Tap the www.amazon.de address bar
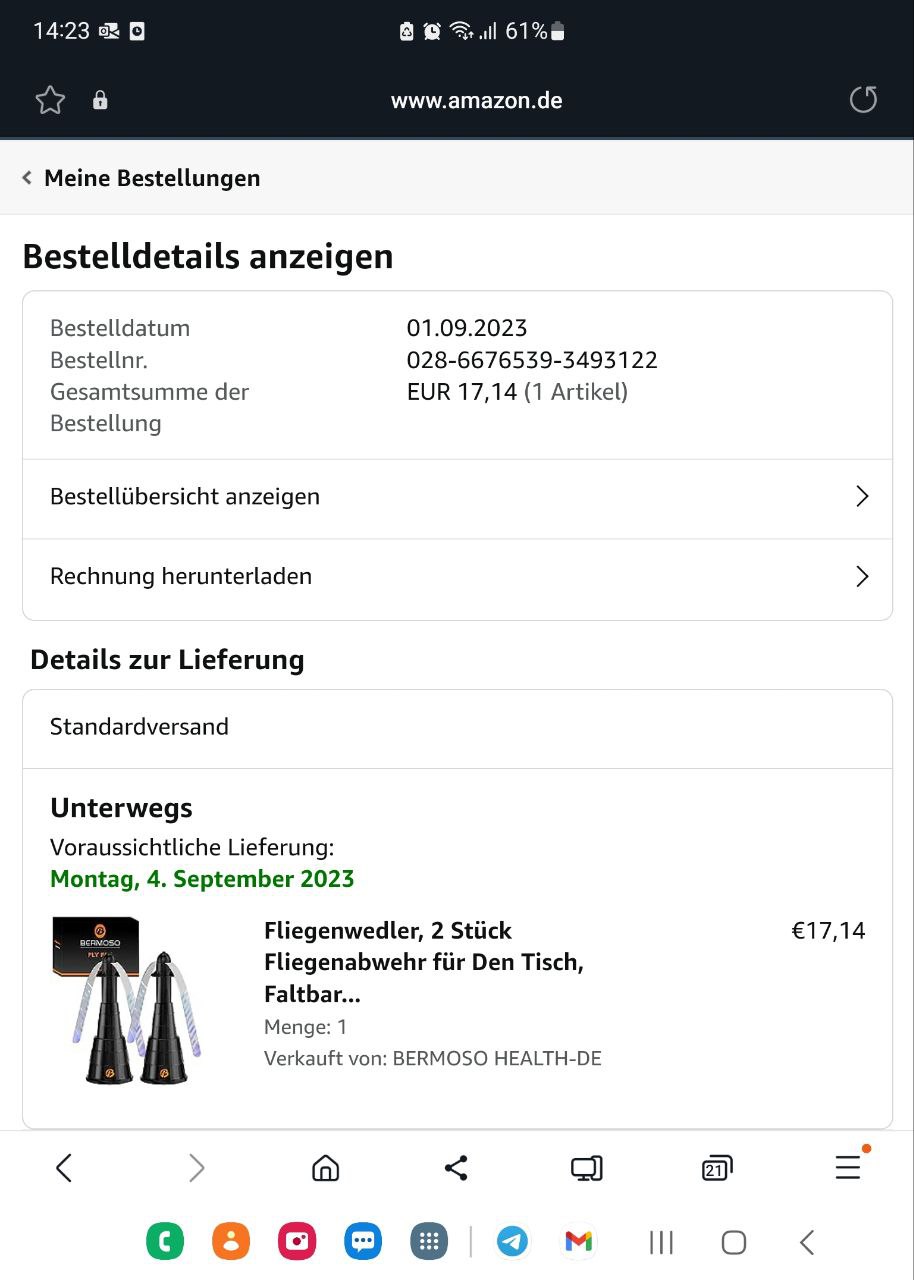The image size is (914, 1280). pos(476,100)
